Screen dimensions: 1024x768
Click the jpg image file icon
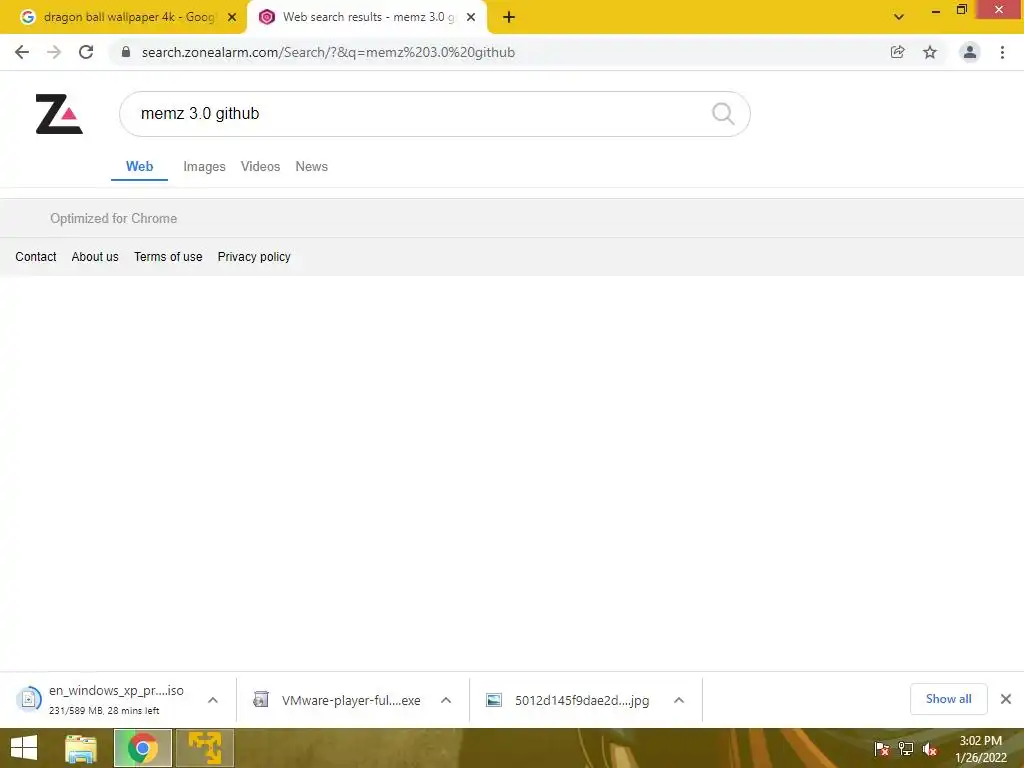point(494,700)
